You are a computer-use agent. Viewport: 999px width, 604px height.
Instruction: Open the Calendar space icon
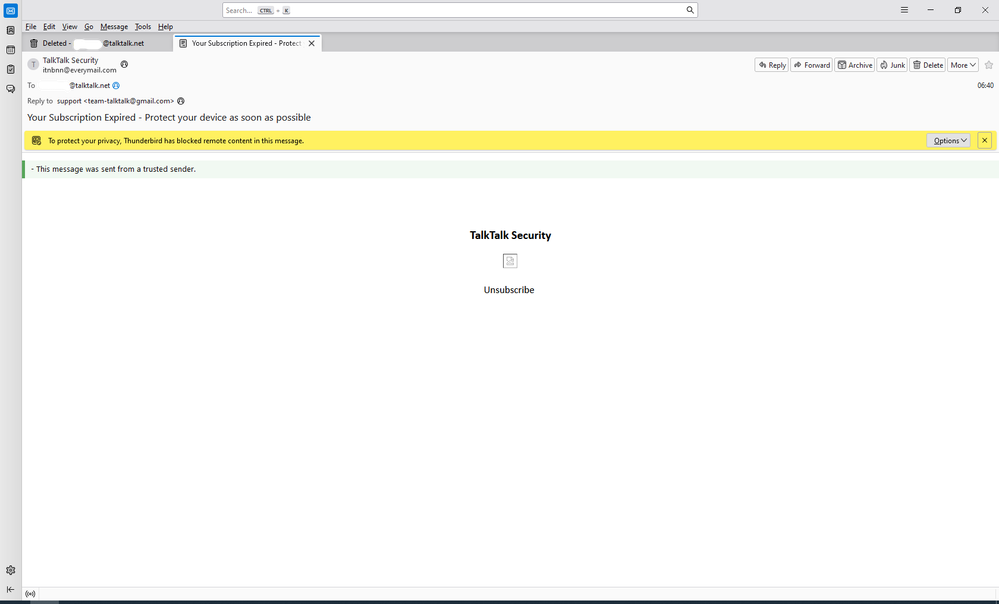[11, 50]
